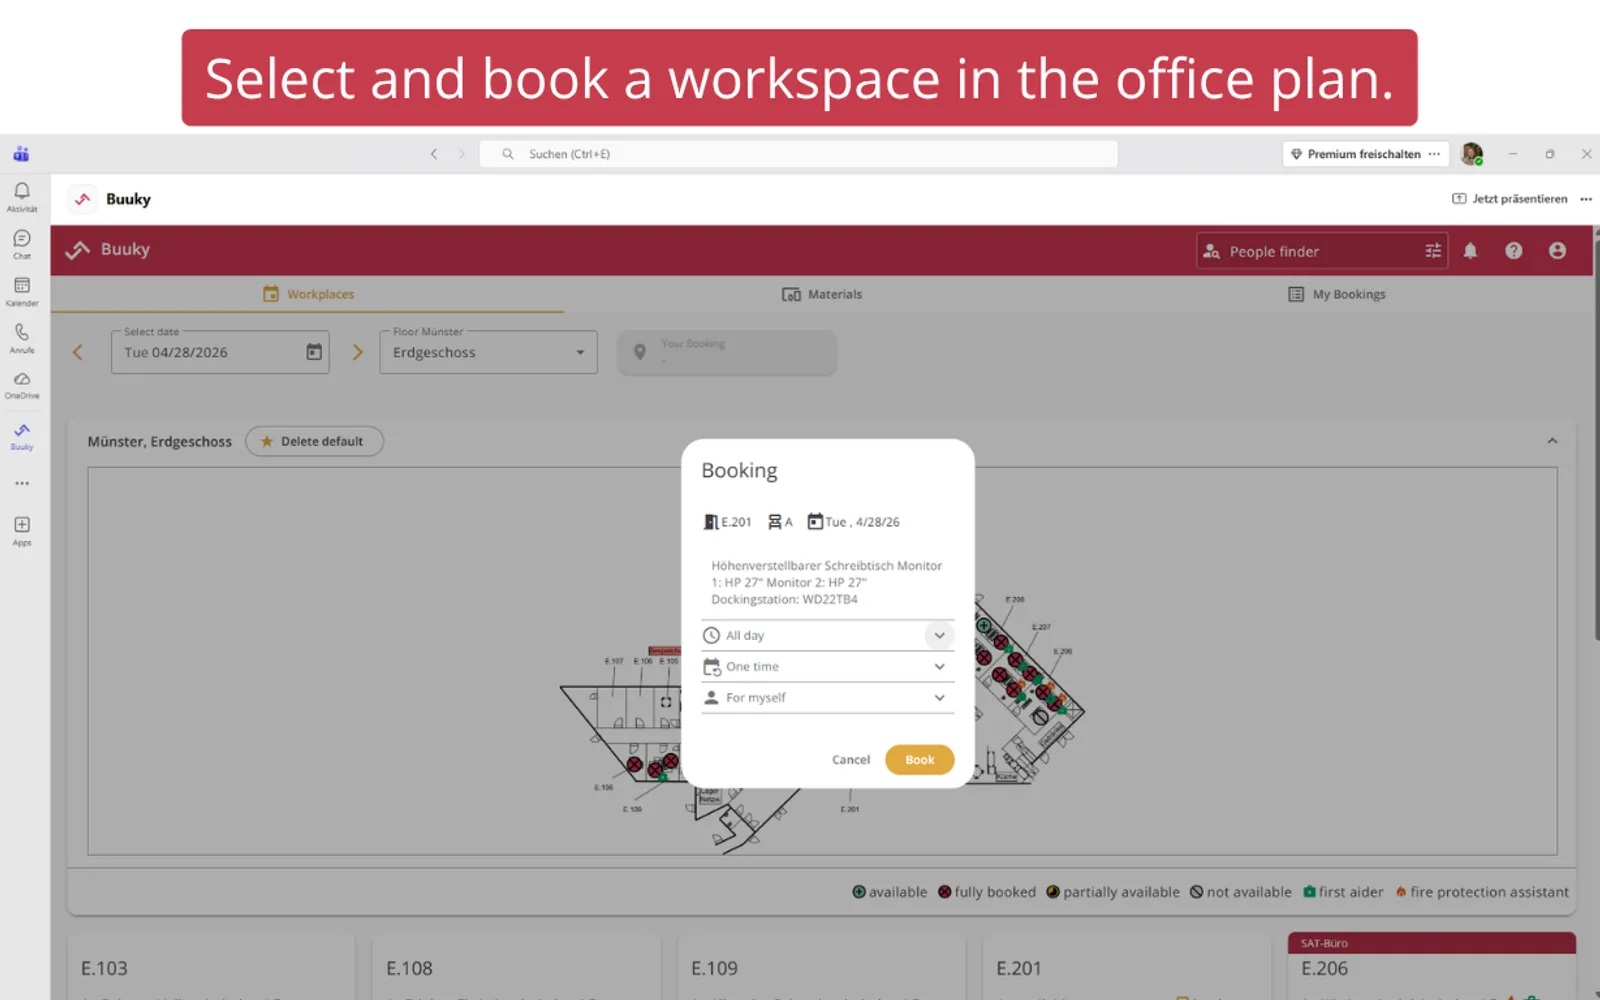This screenshot has height=1000, width=1600.
Task: Click the Teams profile avatar
Action: [x=1472, y=154]
